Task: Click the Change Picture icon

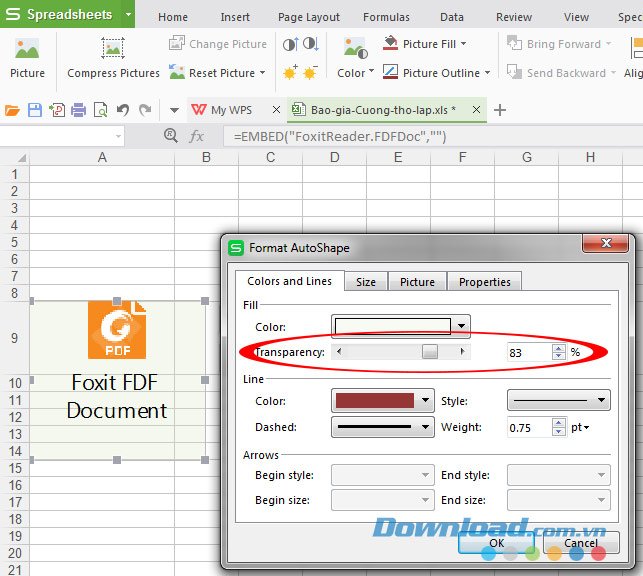Action: pyautogui.click(x=177, y=43)
